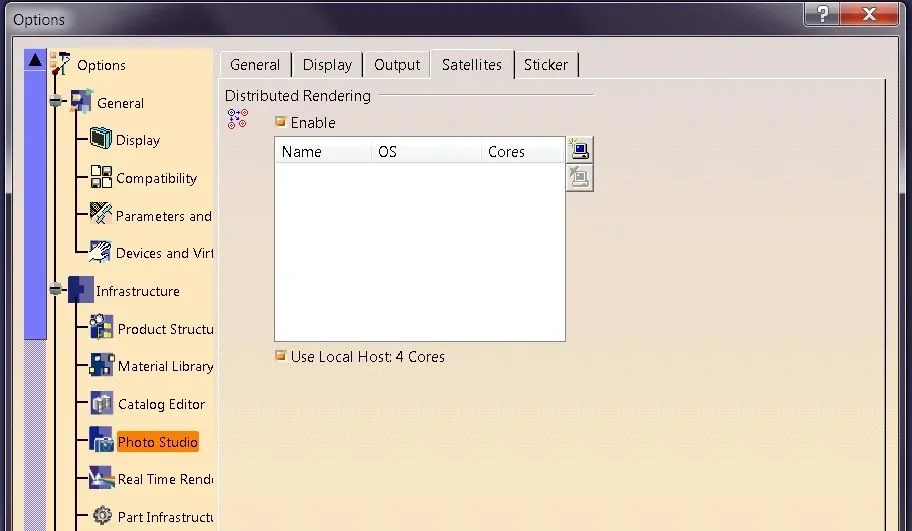The image size is (912, 531).
Task: Click the Catalog Editor icon
Action: point(101,404)
